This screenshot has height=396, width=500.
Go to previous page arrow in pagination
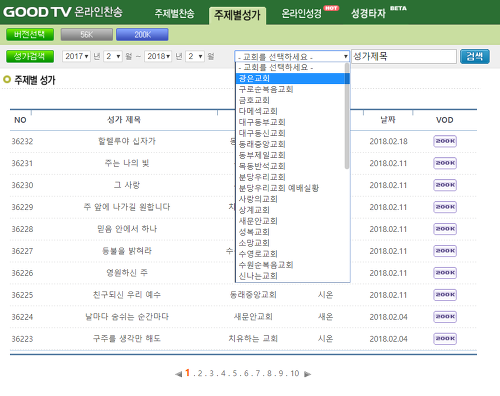(179, 374)
